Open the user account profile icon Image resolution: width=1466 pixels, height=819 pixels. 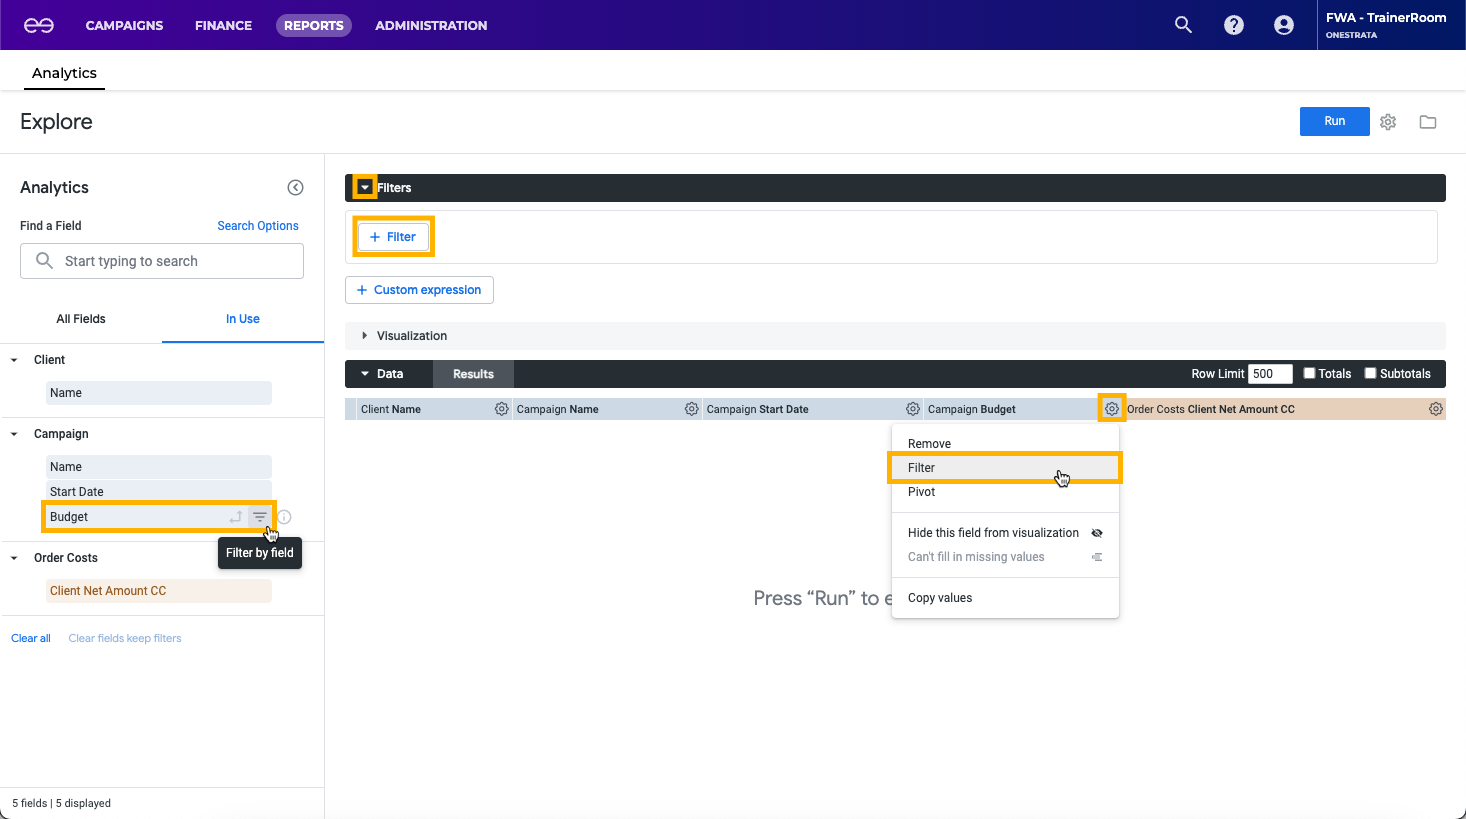click(1284, 25)
